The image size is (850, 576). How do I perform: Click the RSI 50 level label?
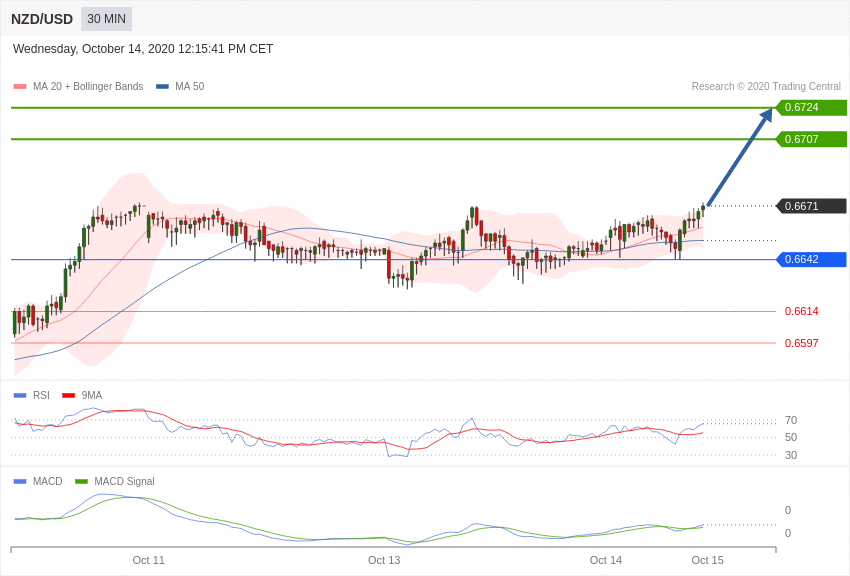click(x=791, y=437)
